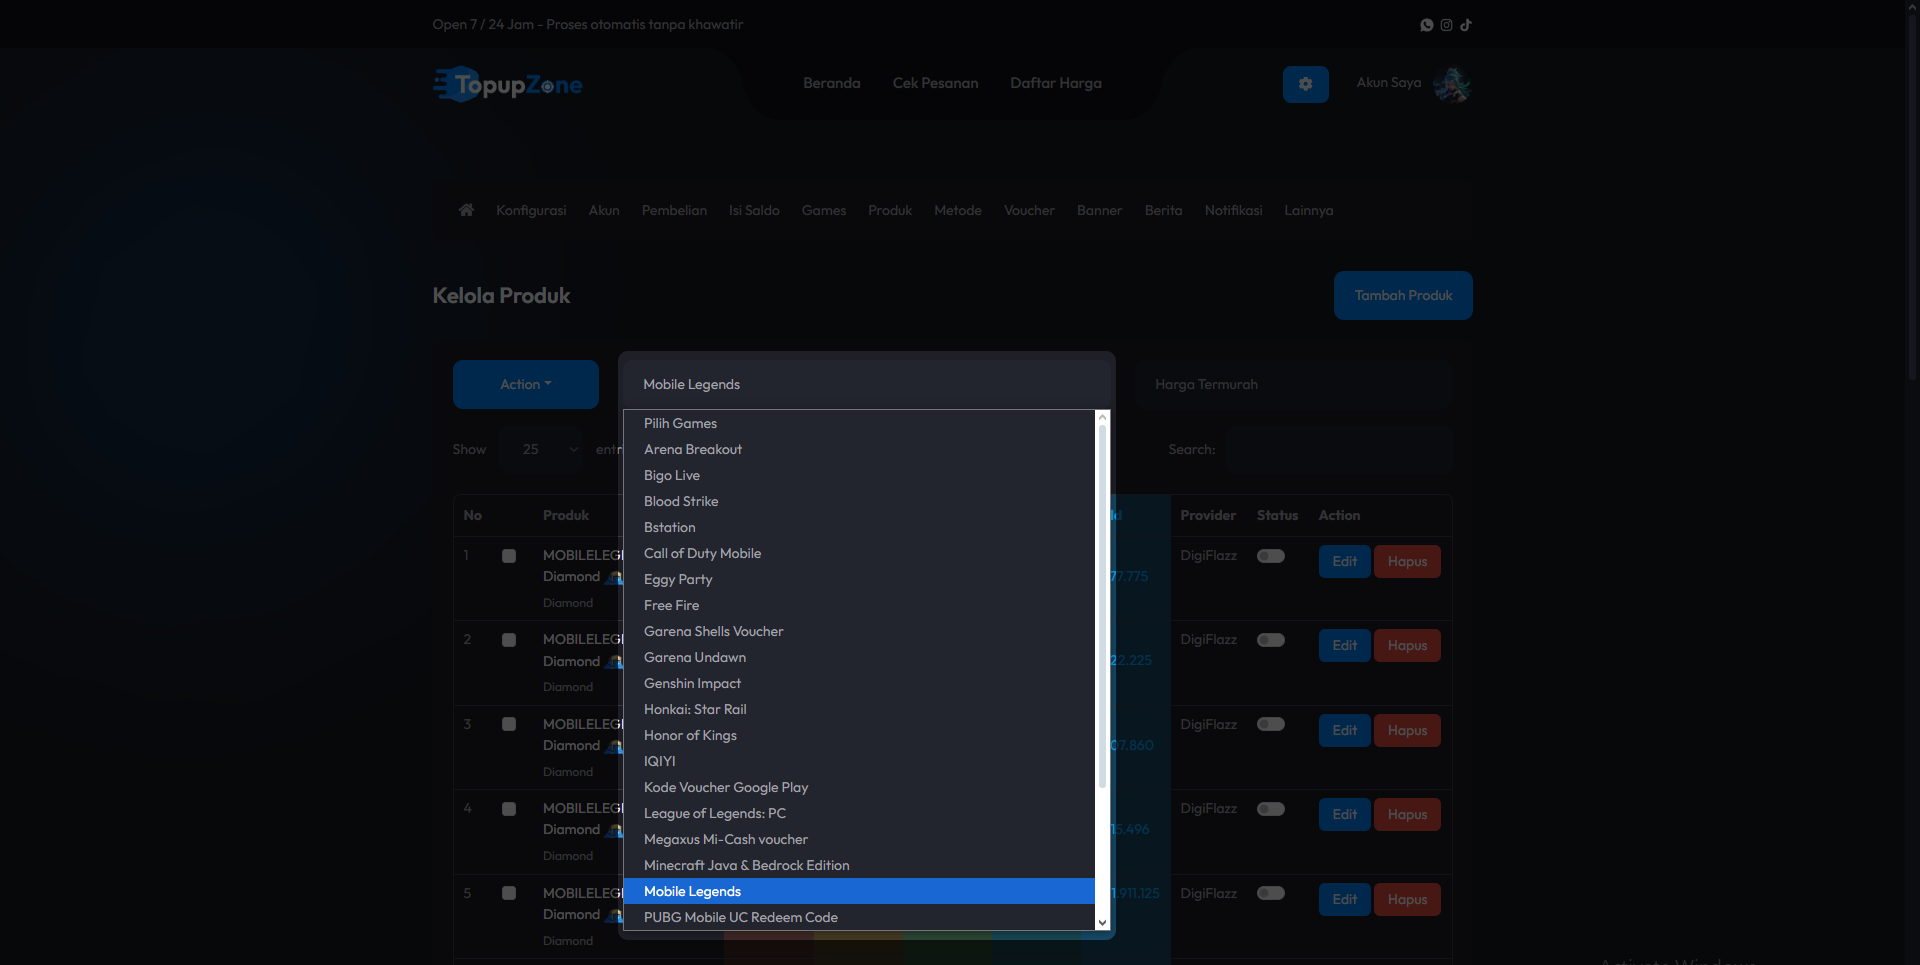
Task: Choose Blood Strike from the list
Action: point(859,501)
